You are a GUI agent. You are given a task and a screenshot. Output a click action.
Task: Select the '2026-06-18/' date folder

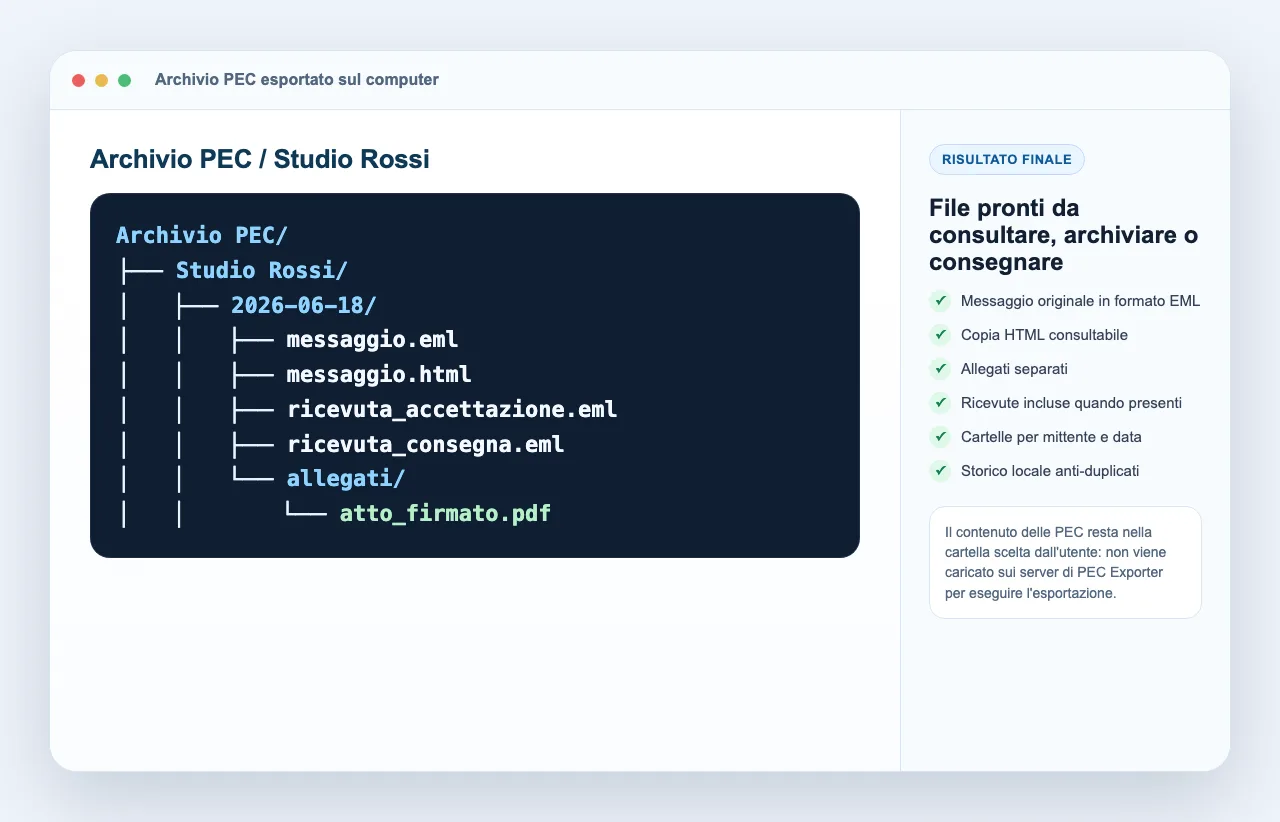304,305
